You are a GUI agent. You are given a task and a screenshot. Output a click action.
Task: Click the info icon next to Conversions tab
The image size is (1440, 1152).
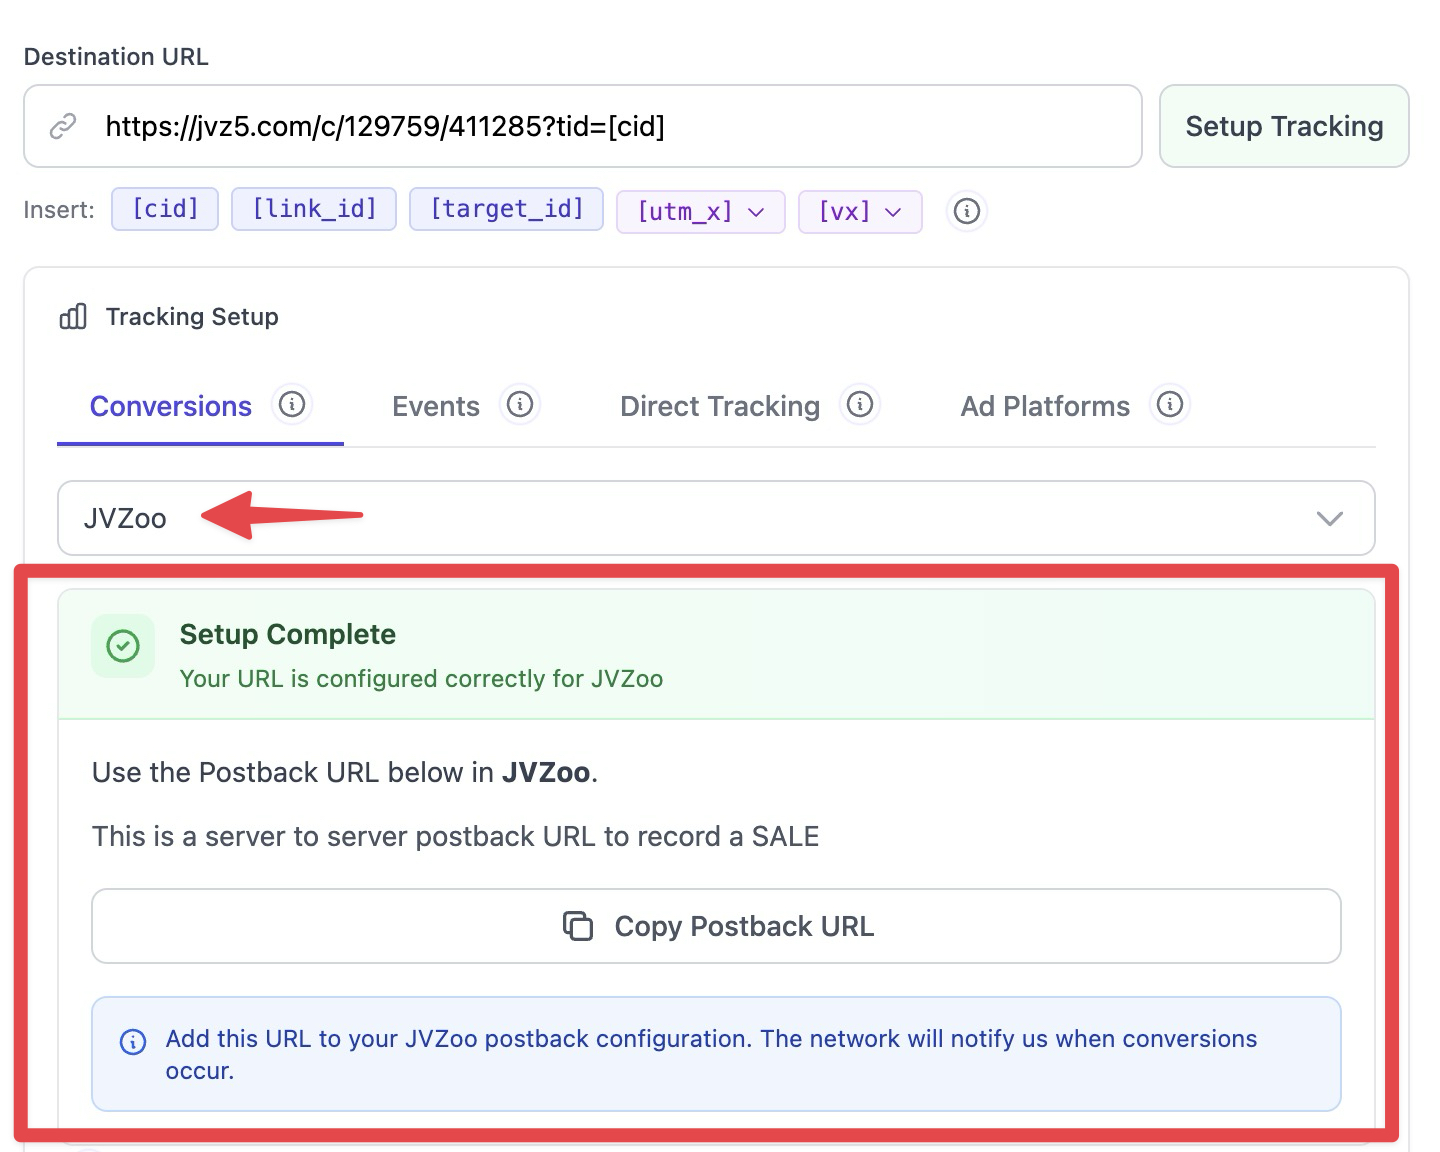click(x=292, y=404)
